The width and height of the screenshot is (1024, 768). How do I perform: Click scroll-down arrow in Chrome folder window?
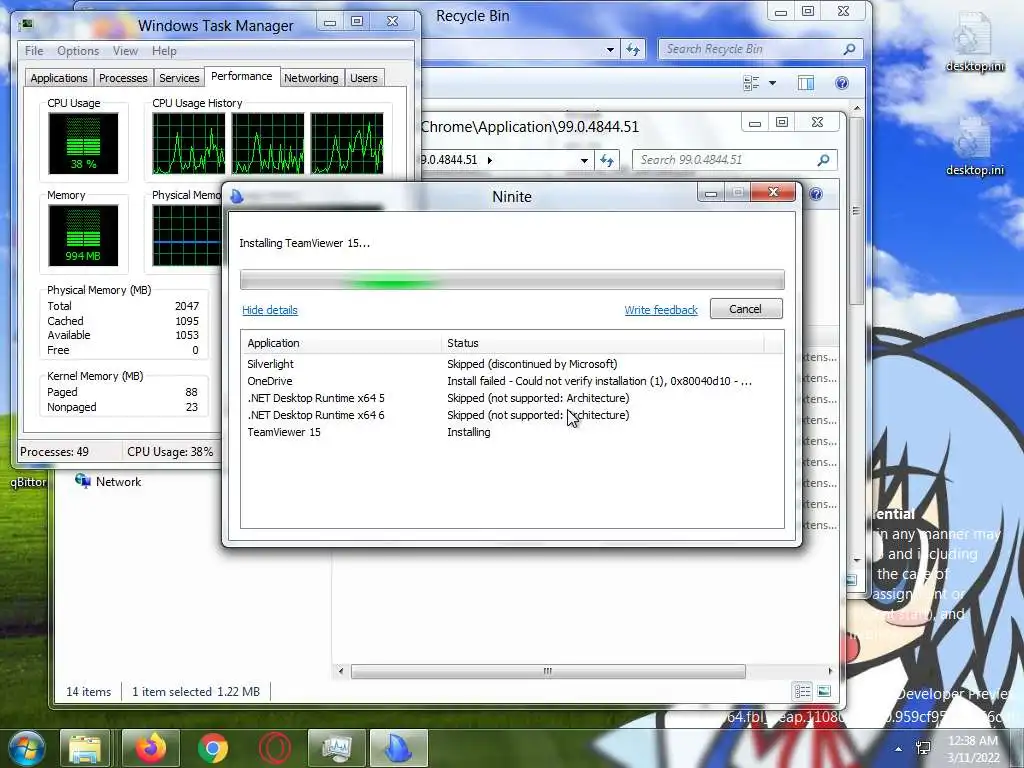(x=857, y=560)
